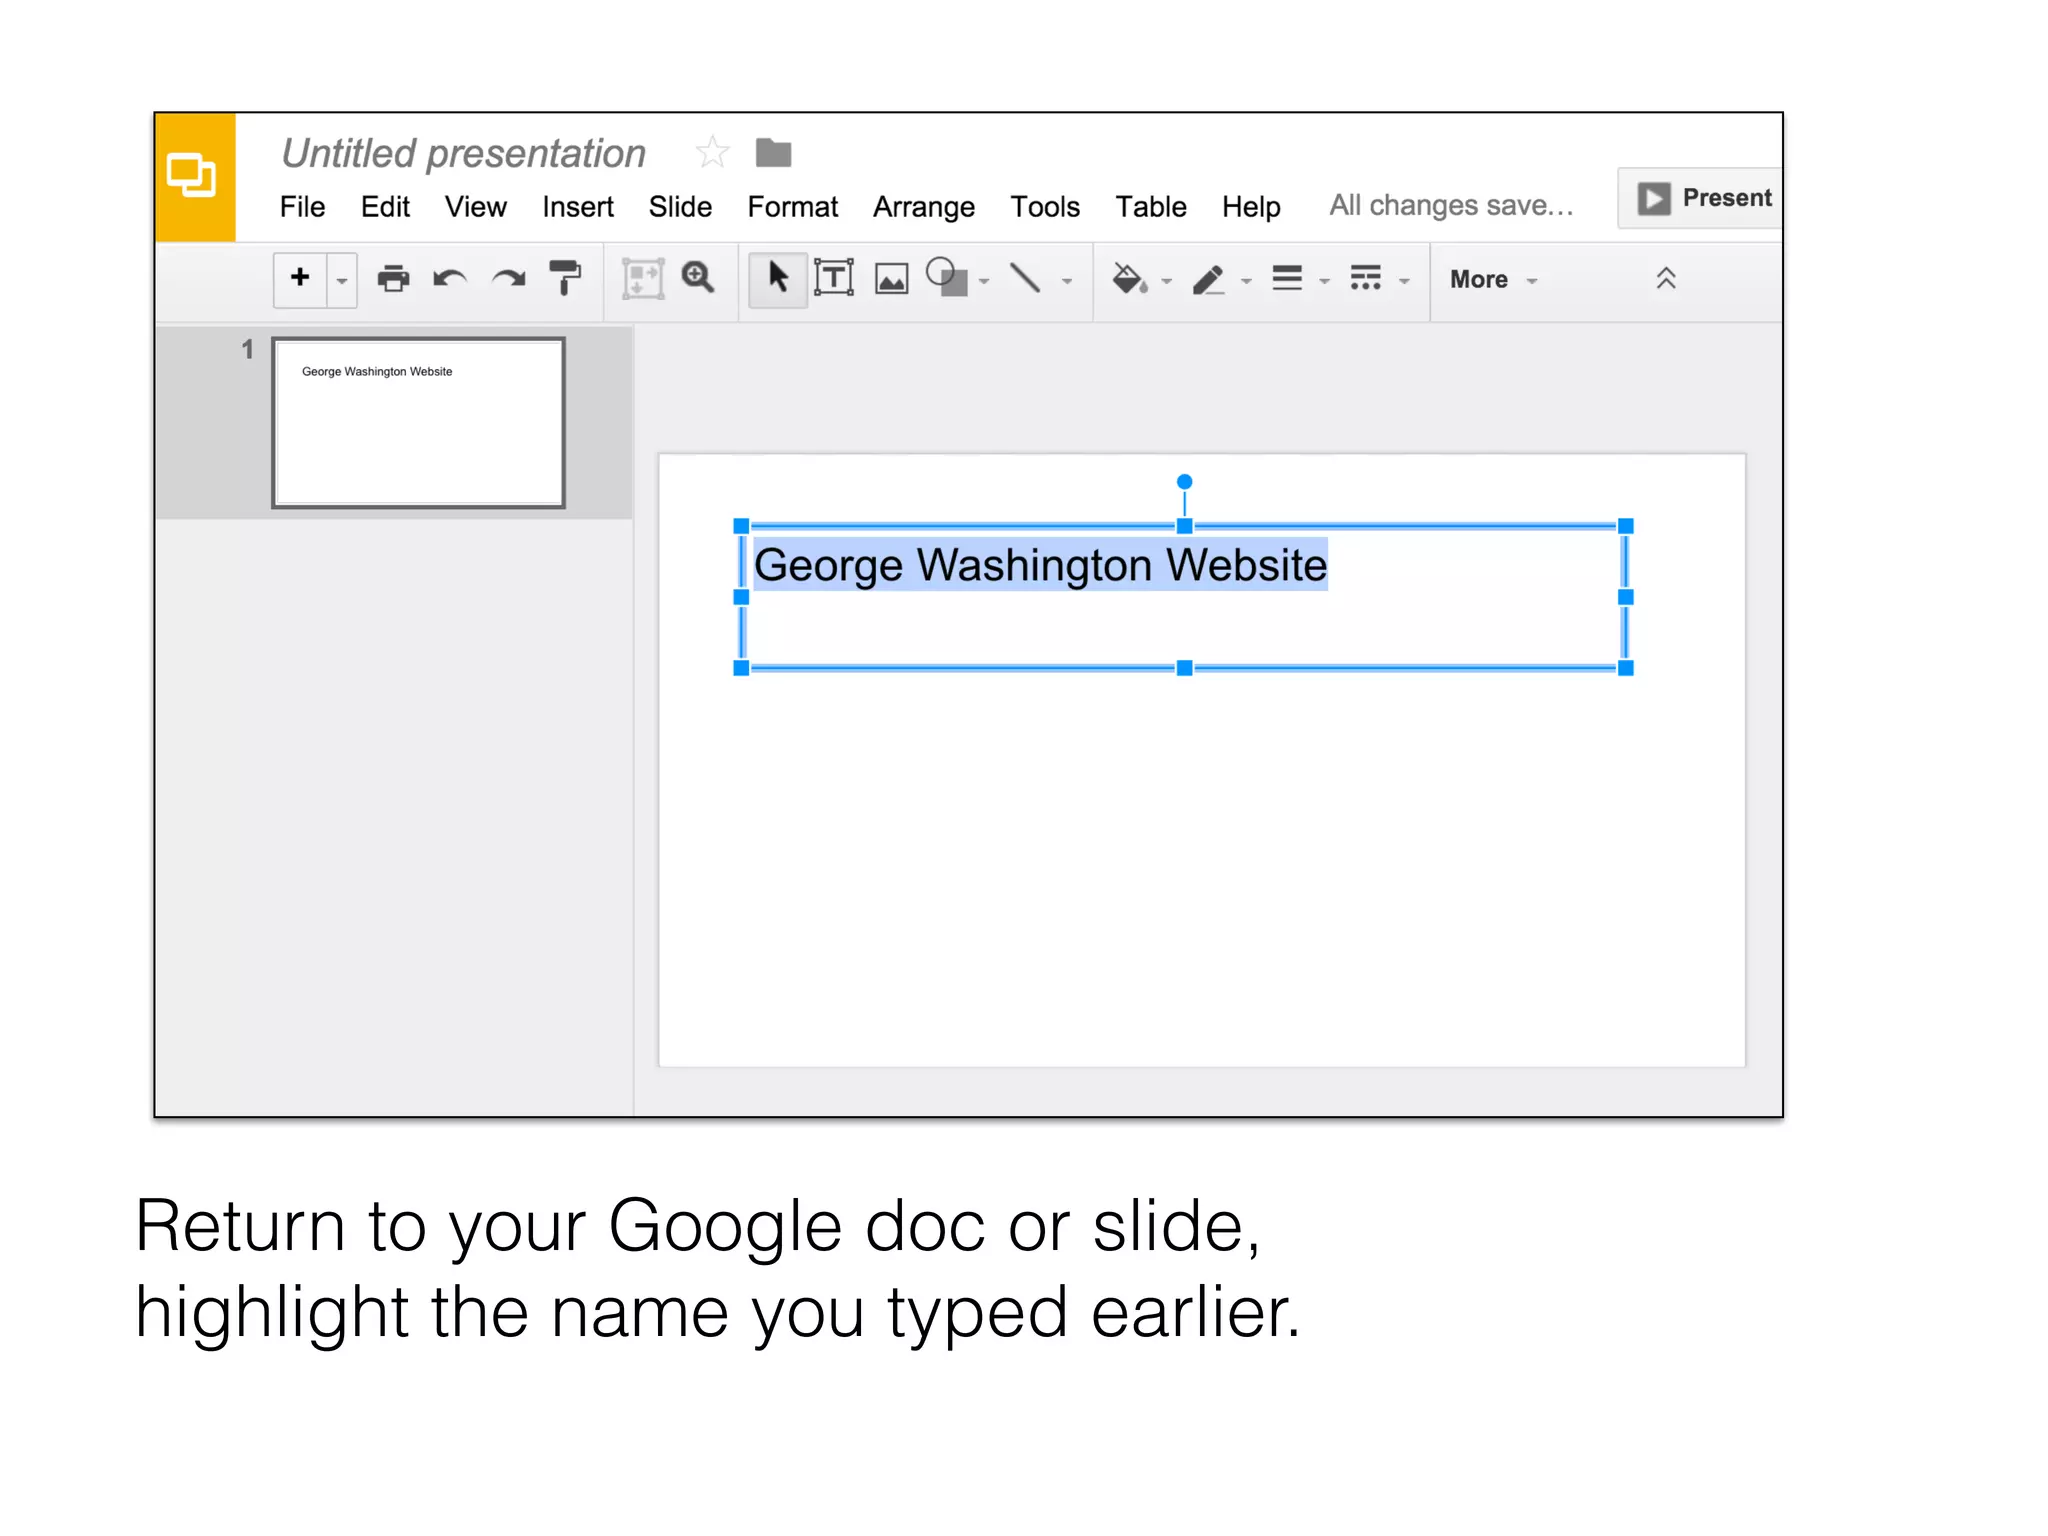The image size is (2048, 1536).
Task: Open the Format menu
Action: point(793,207)
